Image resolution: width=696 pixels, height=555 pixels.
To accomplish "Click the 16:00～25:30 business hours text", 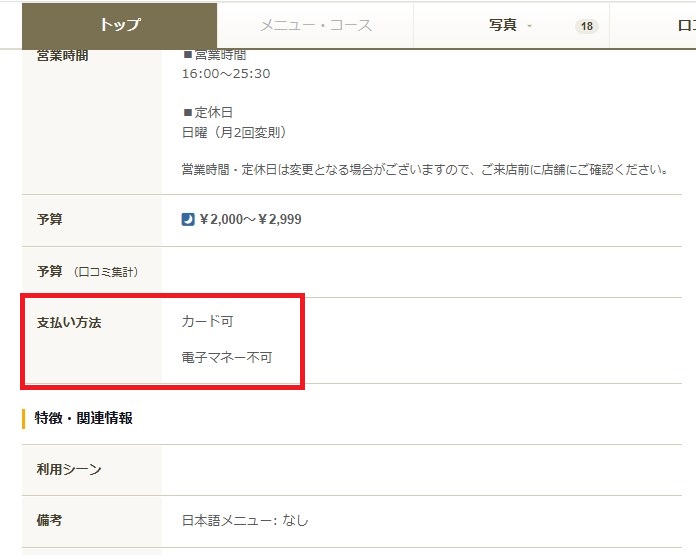I will click(226, 74).
